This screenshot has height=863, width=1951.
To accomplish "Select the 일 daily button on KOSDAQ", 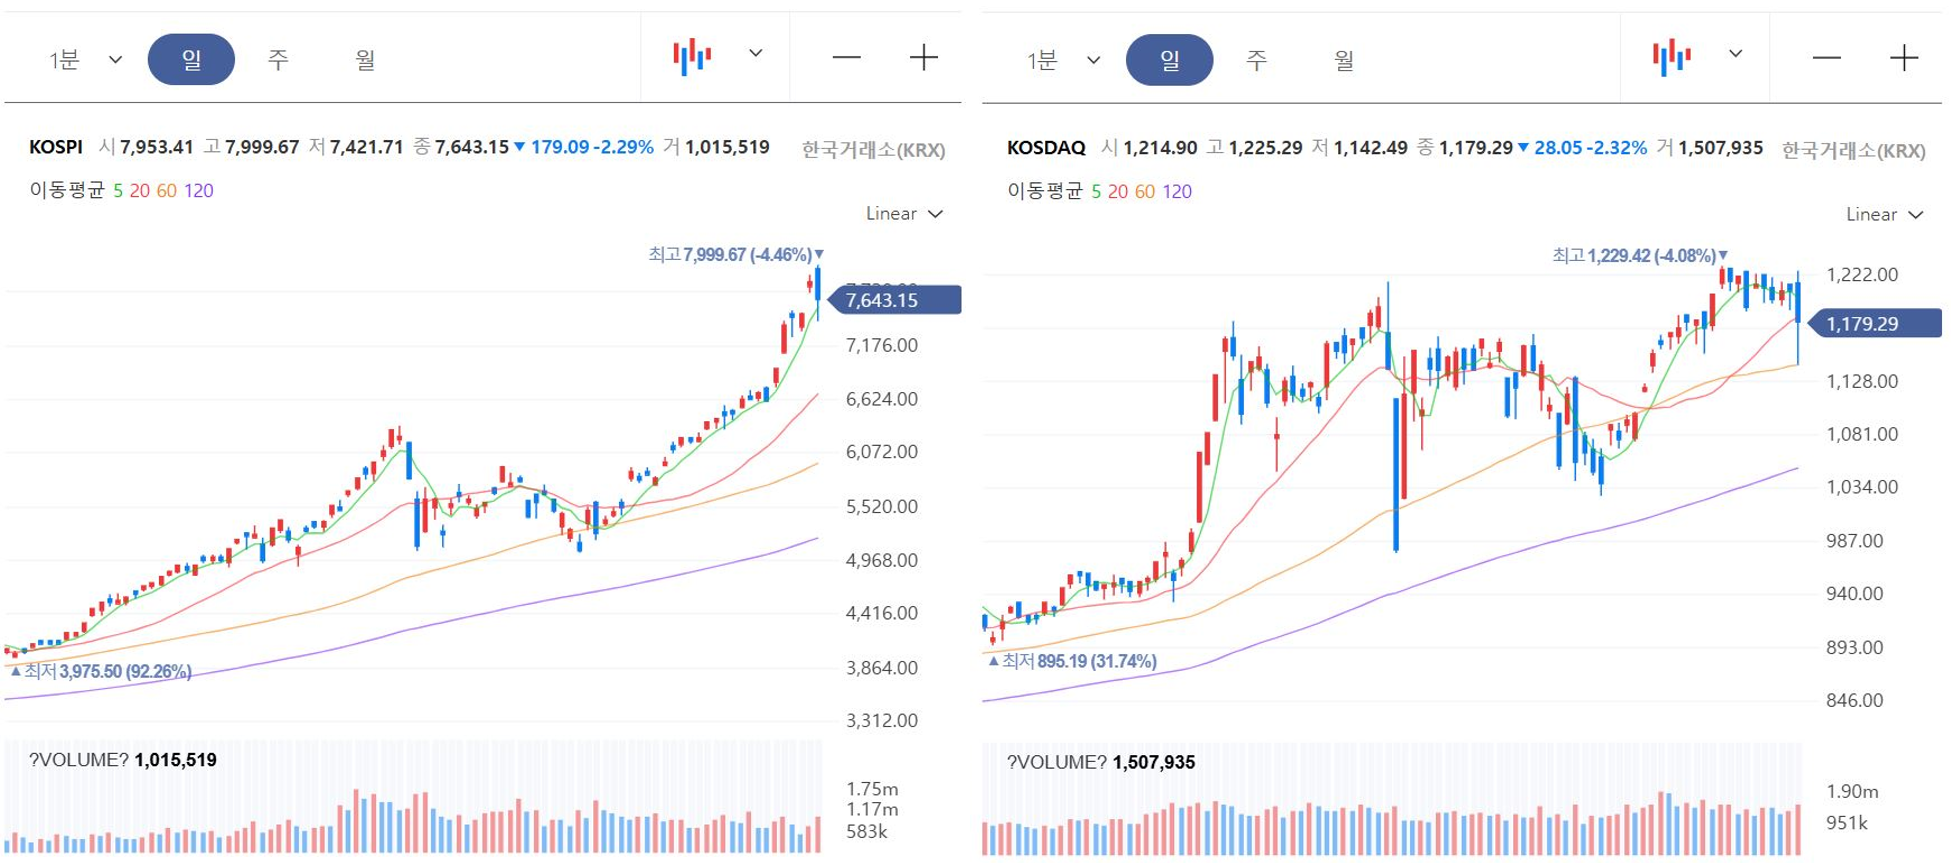I will click(x=1169, y=60).
